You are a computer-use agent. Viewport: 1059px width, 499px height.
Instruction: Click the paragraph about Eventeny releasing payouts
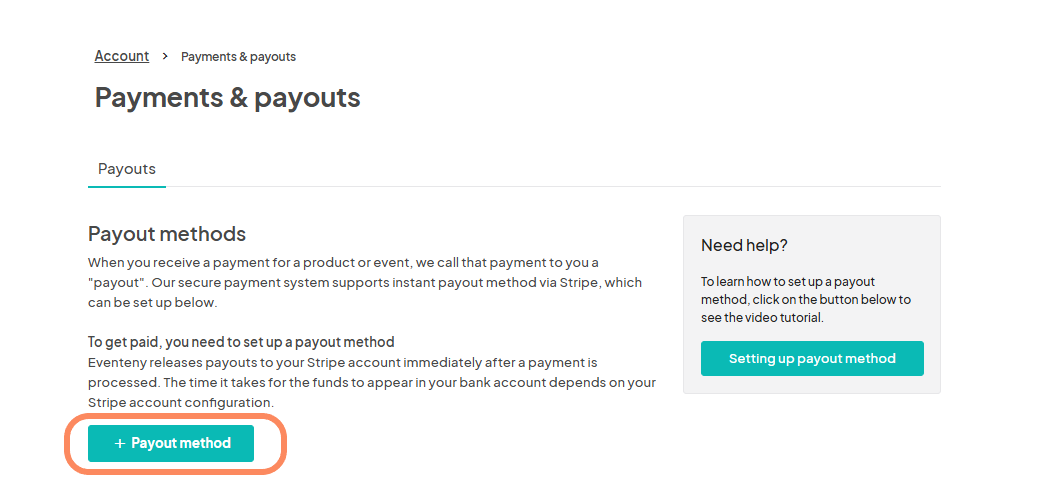(x=372, y=382)
